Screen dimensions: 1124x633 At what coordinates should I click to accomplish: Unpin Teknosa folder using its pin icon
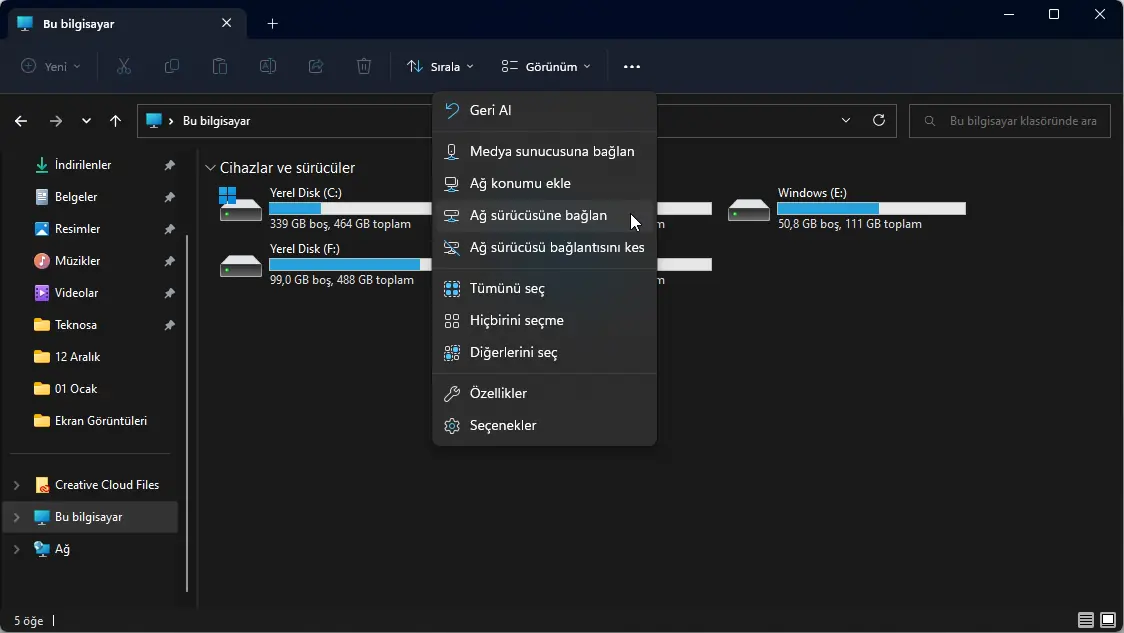(170, 325)
